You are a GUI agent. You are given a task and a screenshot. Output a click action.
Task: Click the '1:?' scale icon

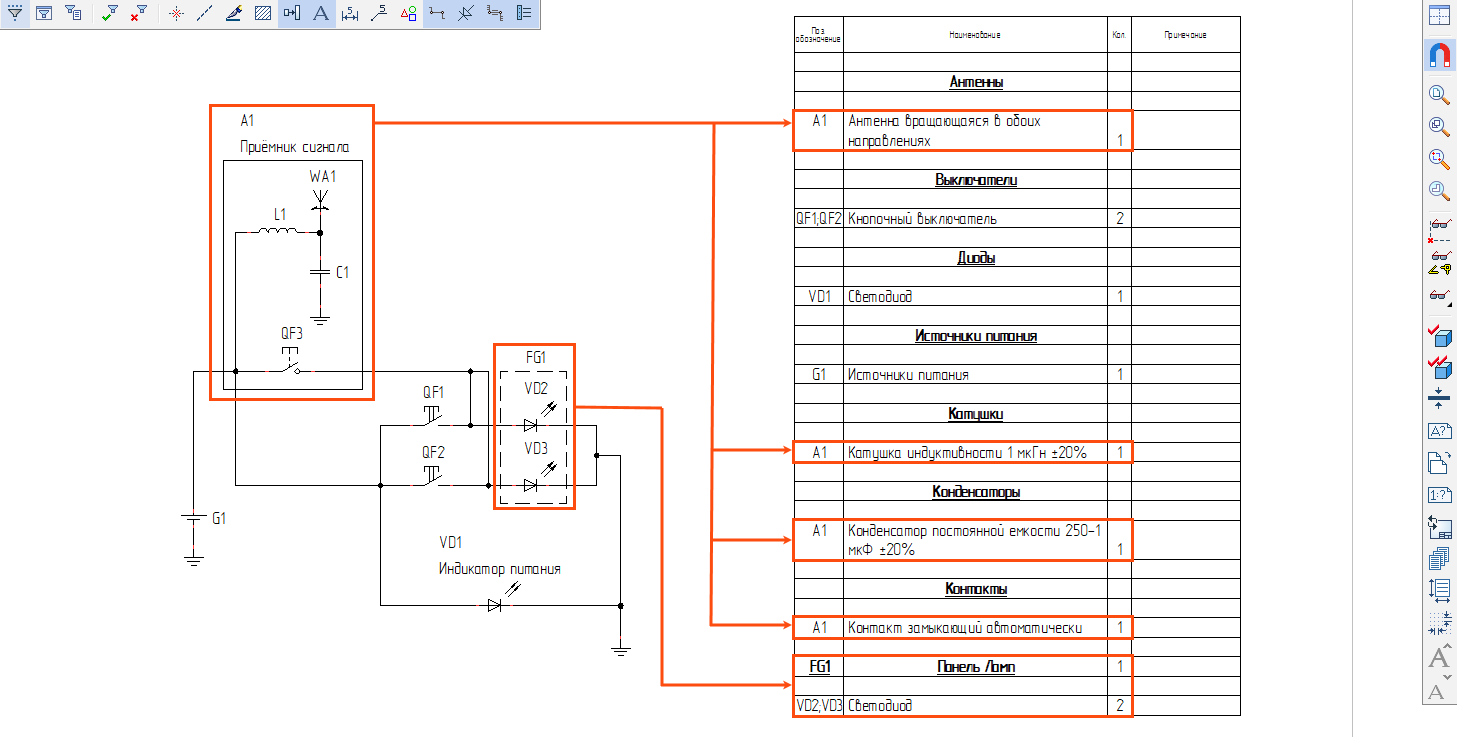1438,494
